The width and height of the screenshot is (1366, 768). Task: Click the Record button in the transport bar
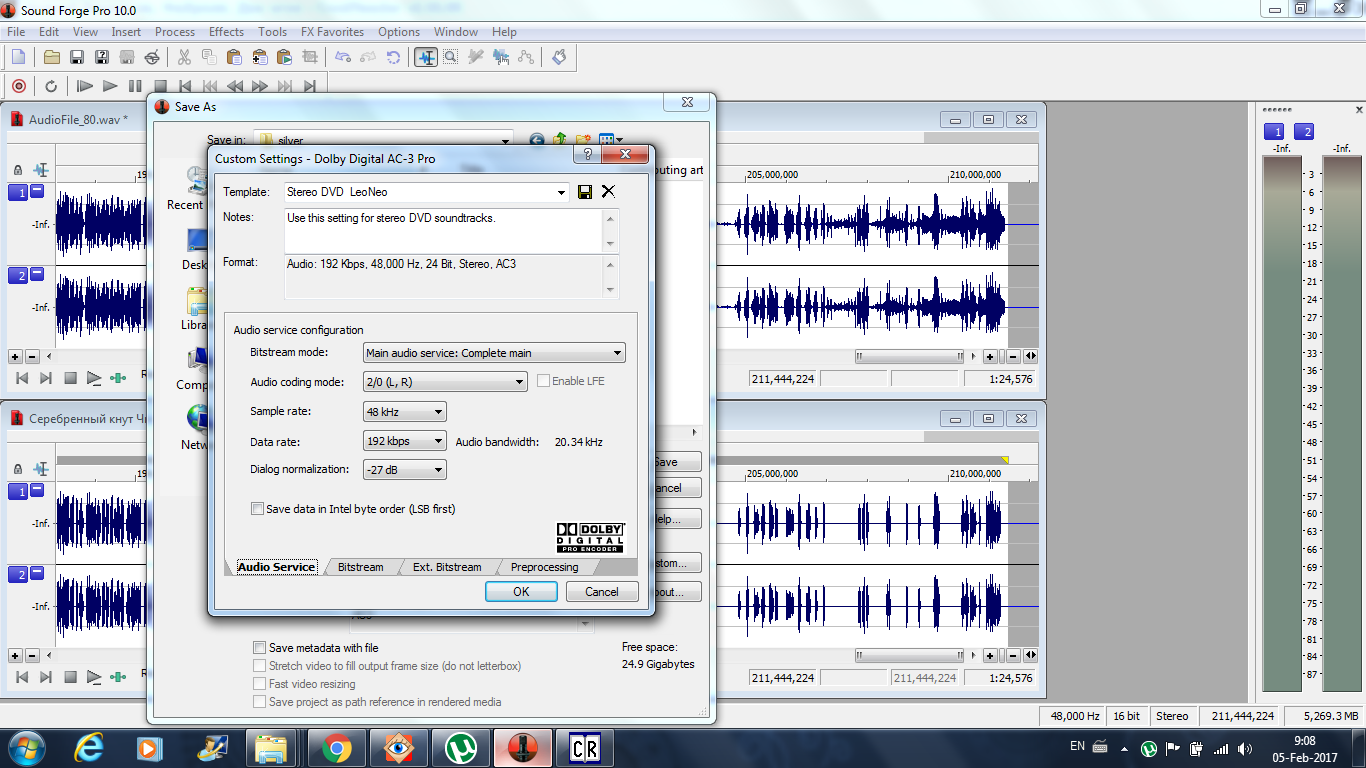18,86
